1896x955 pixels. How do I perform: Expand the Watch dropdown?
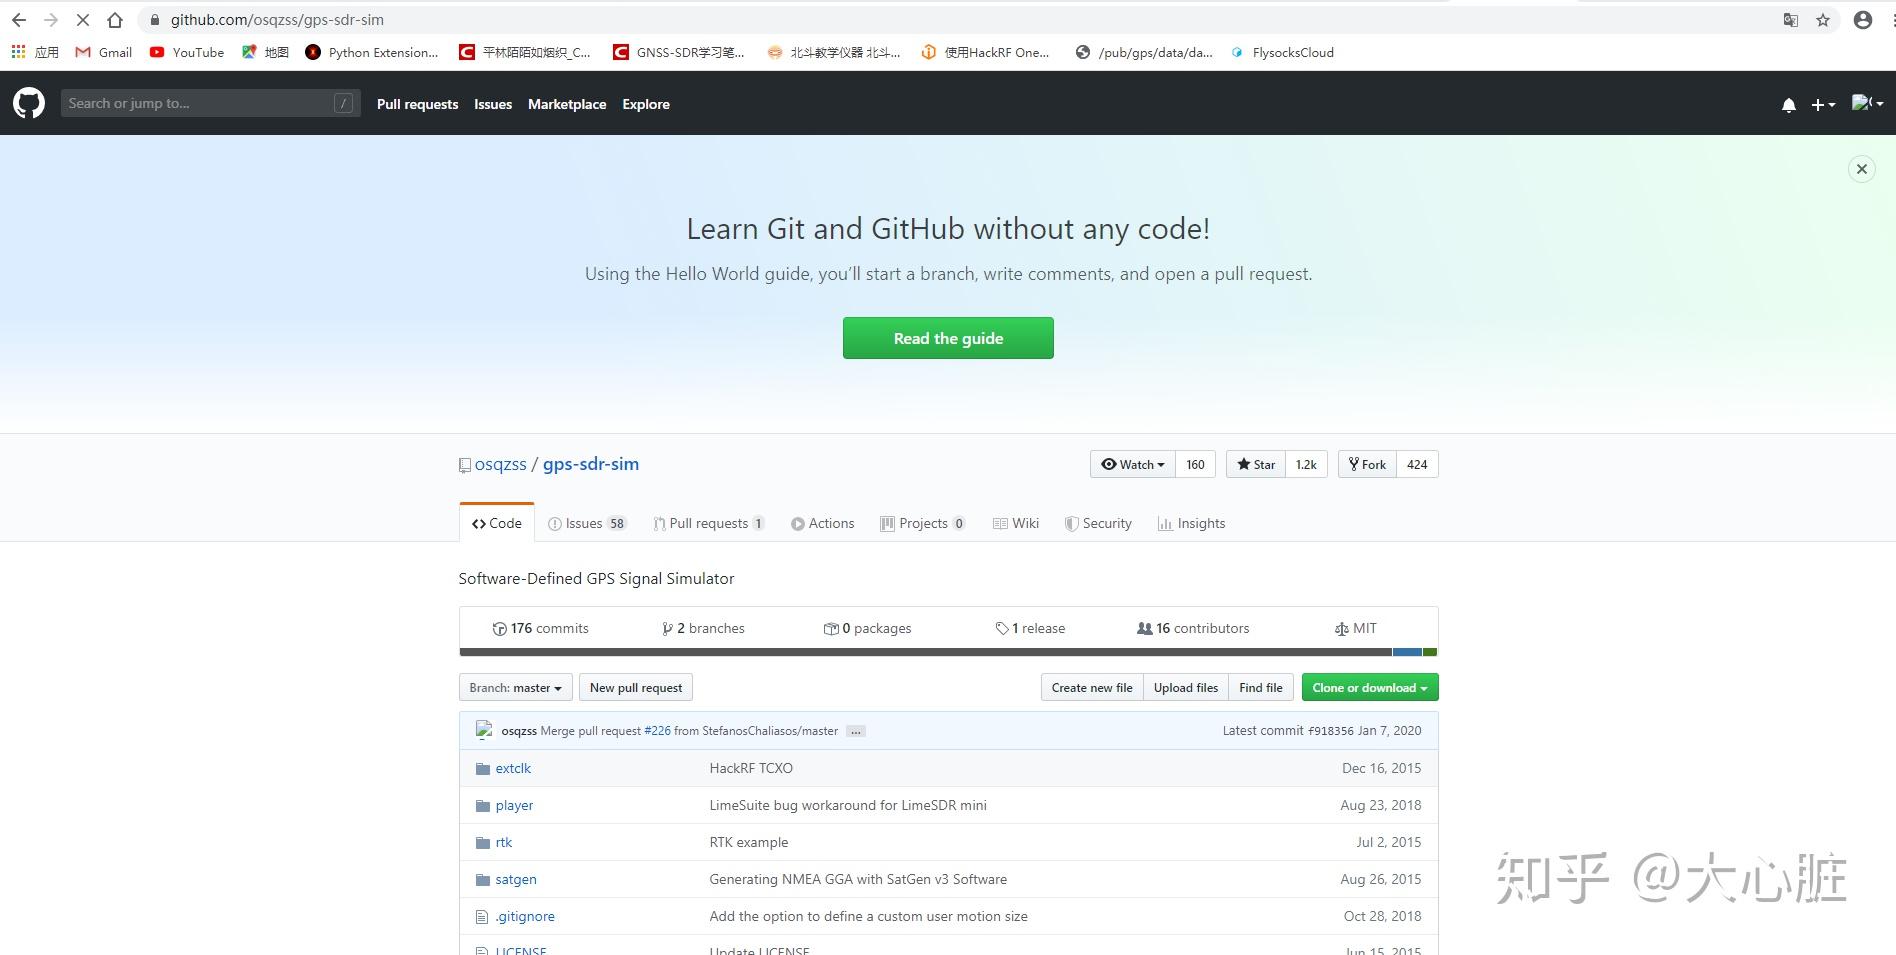1133,464
